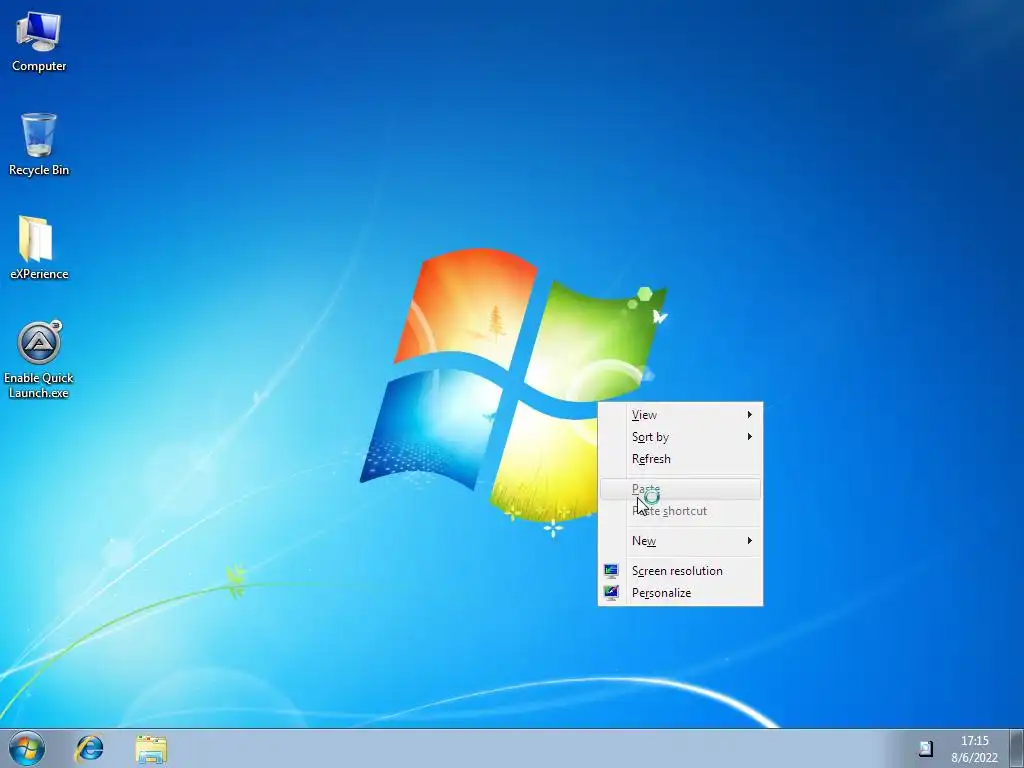Click the Screen resolution monitor icon

(611, 571)
